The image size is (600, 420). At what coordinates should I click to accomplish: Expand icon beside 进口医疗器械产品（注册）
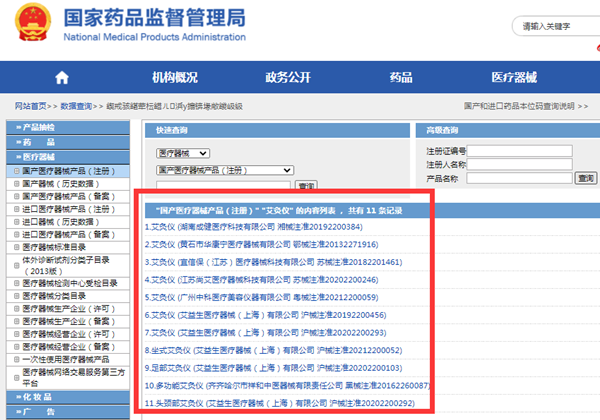pyautogui.click(x=16, y=209)
